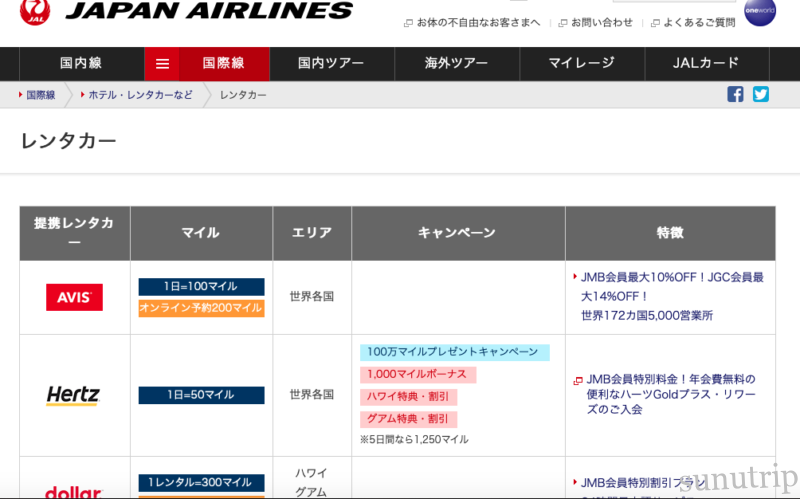
Task: Go to the マイレージ menu
Action: click(581, 64)
